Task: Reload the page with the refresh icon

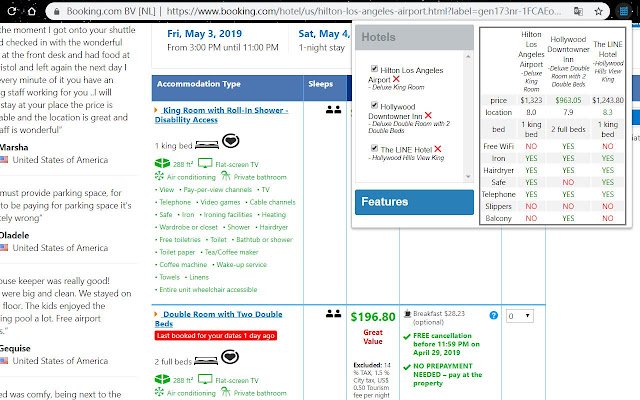Action: [12, 11]
